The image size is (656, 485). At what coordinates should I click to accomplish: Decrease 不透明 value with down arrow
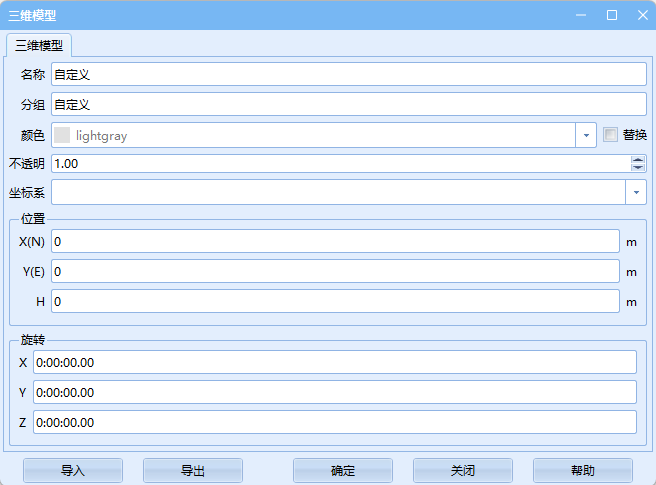(638, 167)
